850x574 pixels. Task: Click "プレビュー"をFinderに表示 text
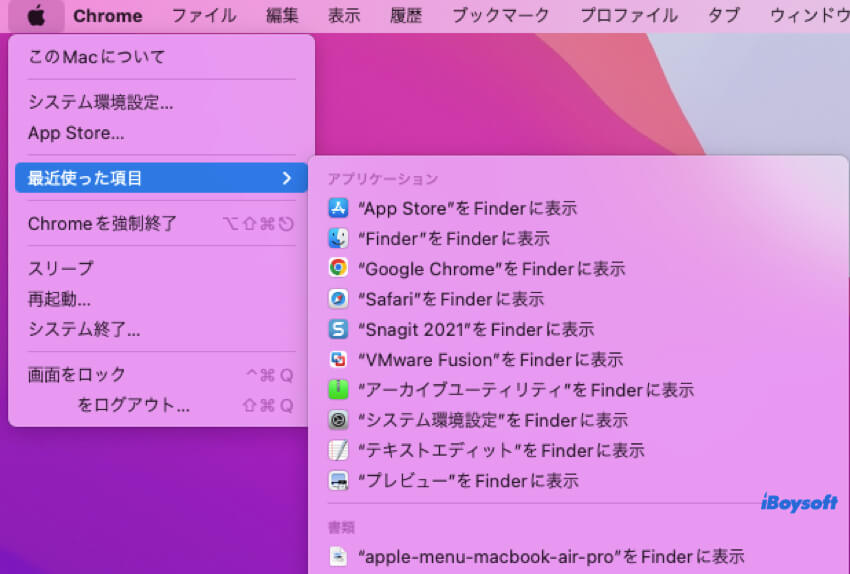pos(469,481)
